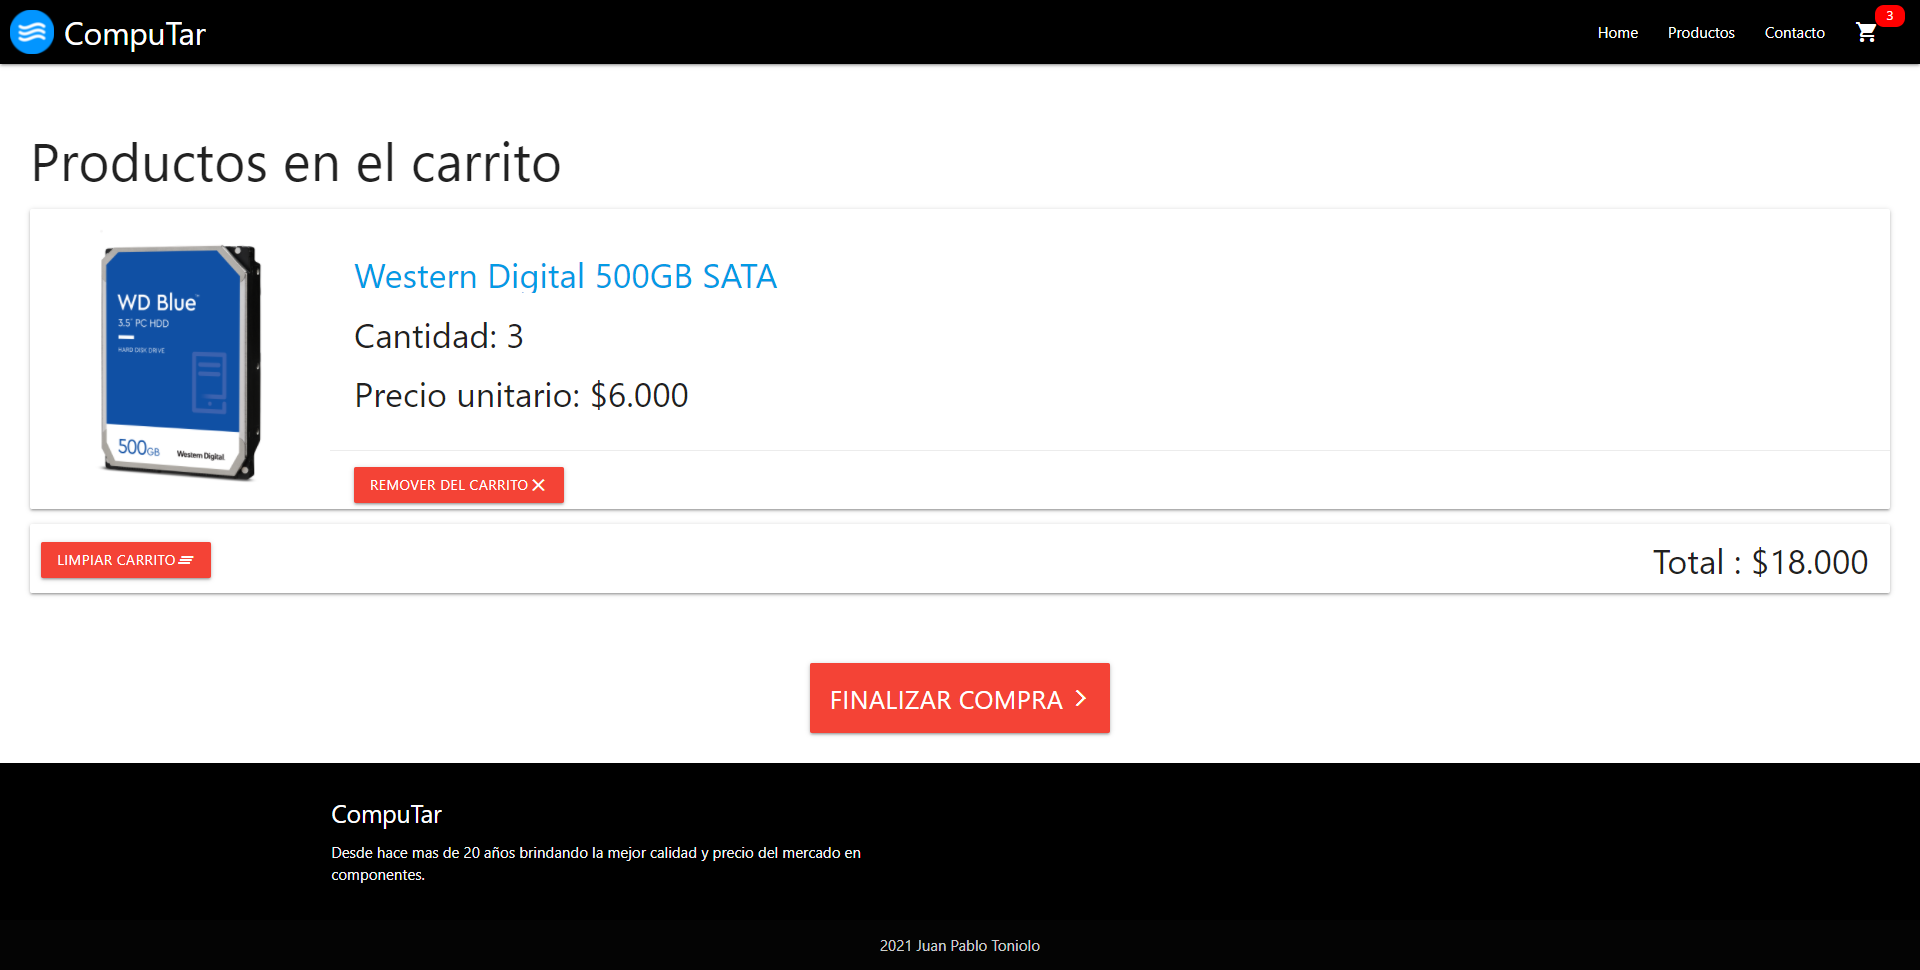
Task: Click the red cart badge showing 3
Action: tap(1889, 16)
